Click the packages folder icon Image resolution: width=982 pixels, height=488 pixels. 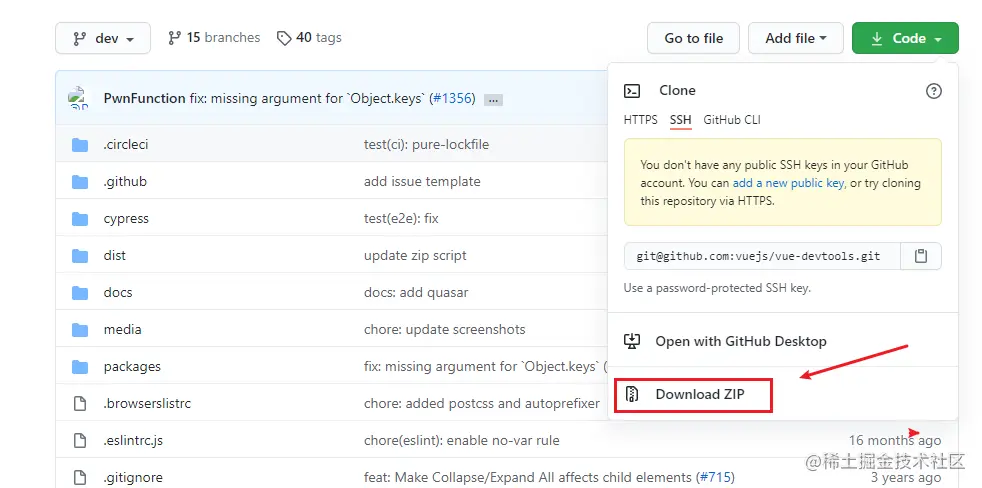pyautogui.click(x=80, y=367)
